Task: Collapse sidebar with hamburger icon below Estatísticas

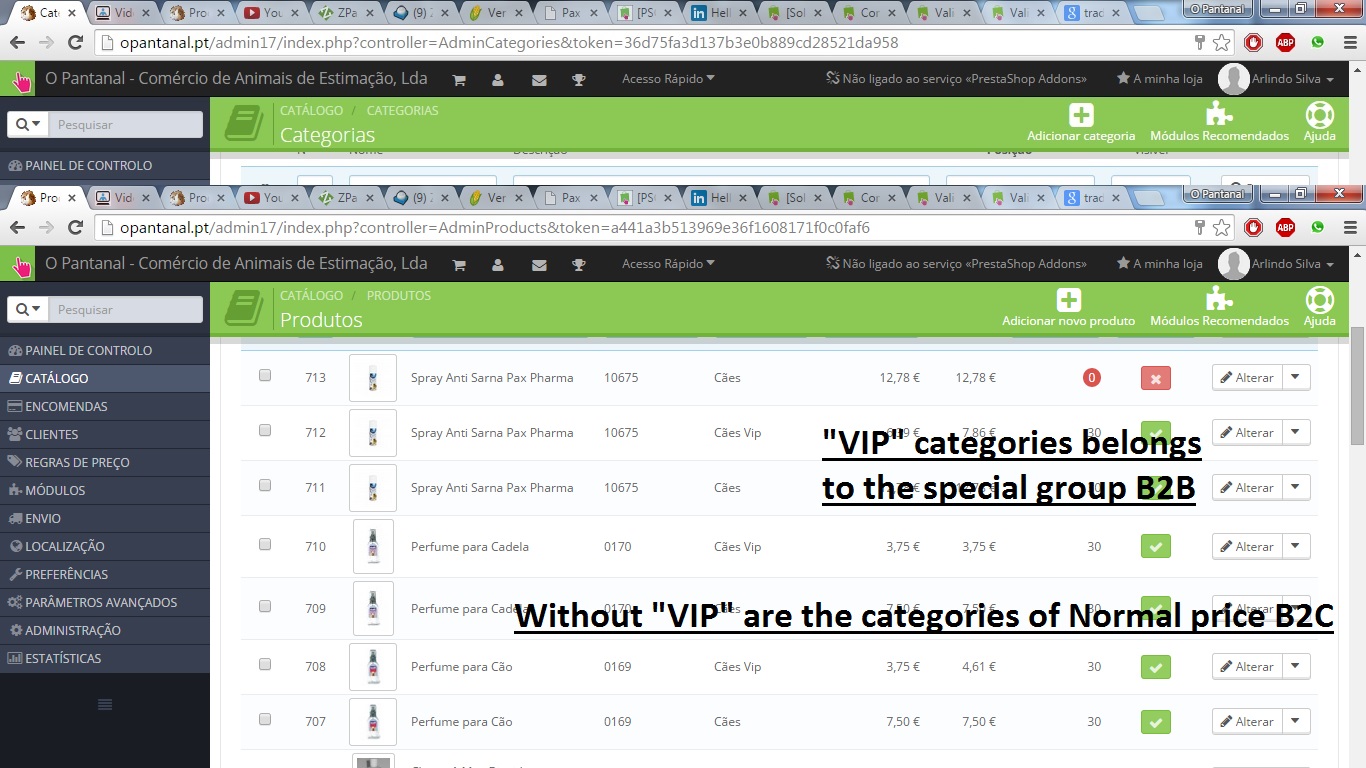Action: click(x=105, y=705)
